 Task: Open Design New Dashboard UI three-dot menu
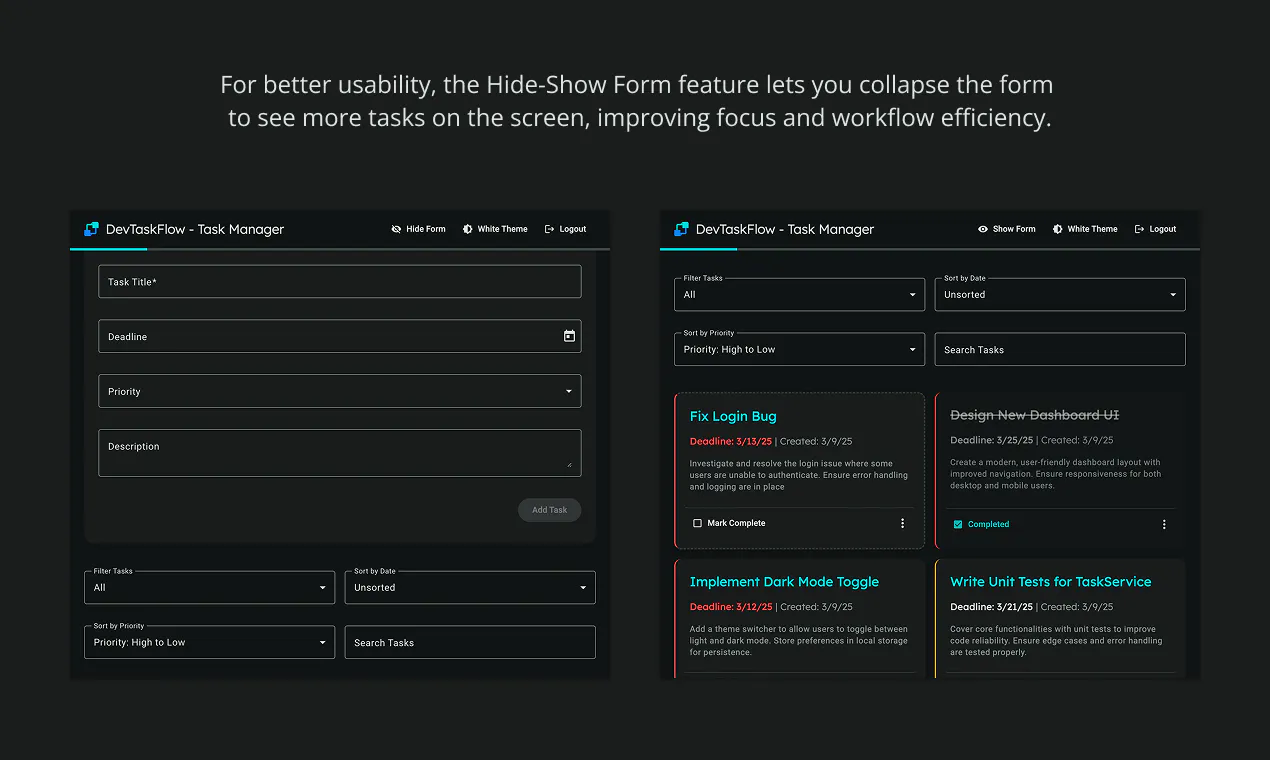click(x=1164, y=524)
